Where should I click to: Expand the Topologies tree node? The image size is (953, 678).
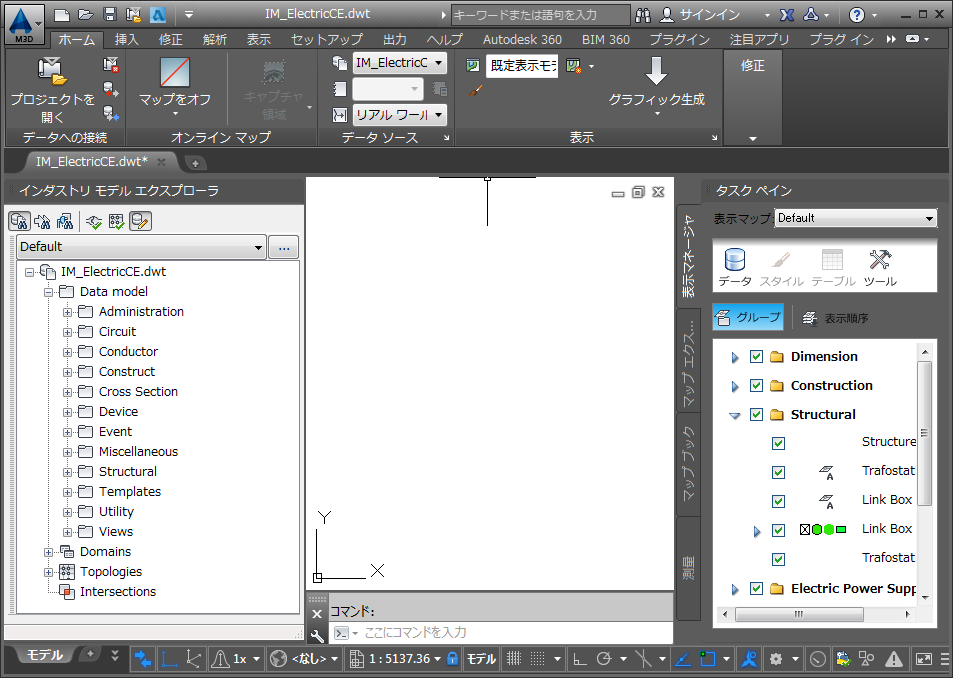[x=48, y=572]
